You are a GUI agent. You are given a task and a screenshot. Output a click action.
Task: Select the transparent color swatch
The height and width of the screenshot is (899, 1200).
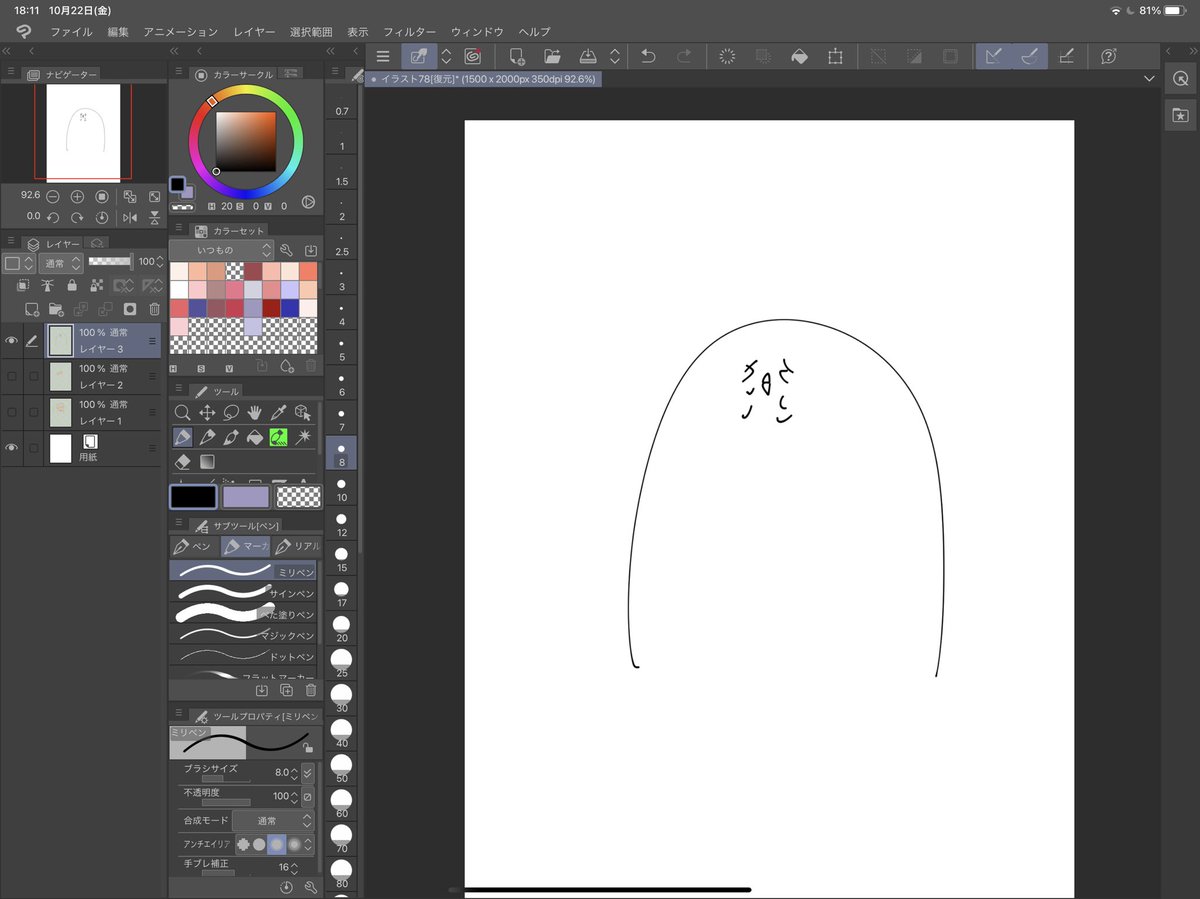coord(298,497)
